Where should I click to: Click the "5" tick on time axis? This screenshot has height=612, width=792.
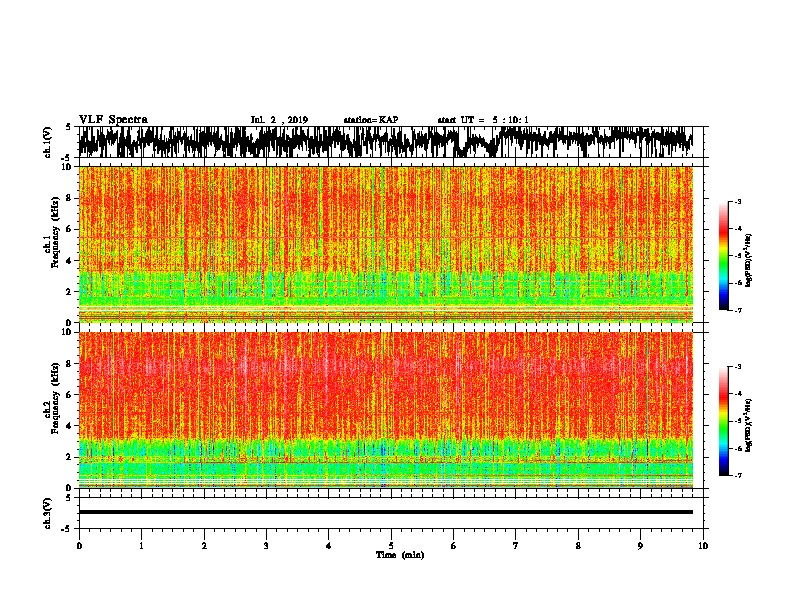391,546
